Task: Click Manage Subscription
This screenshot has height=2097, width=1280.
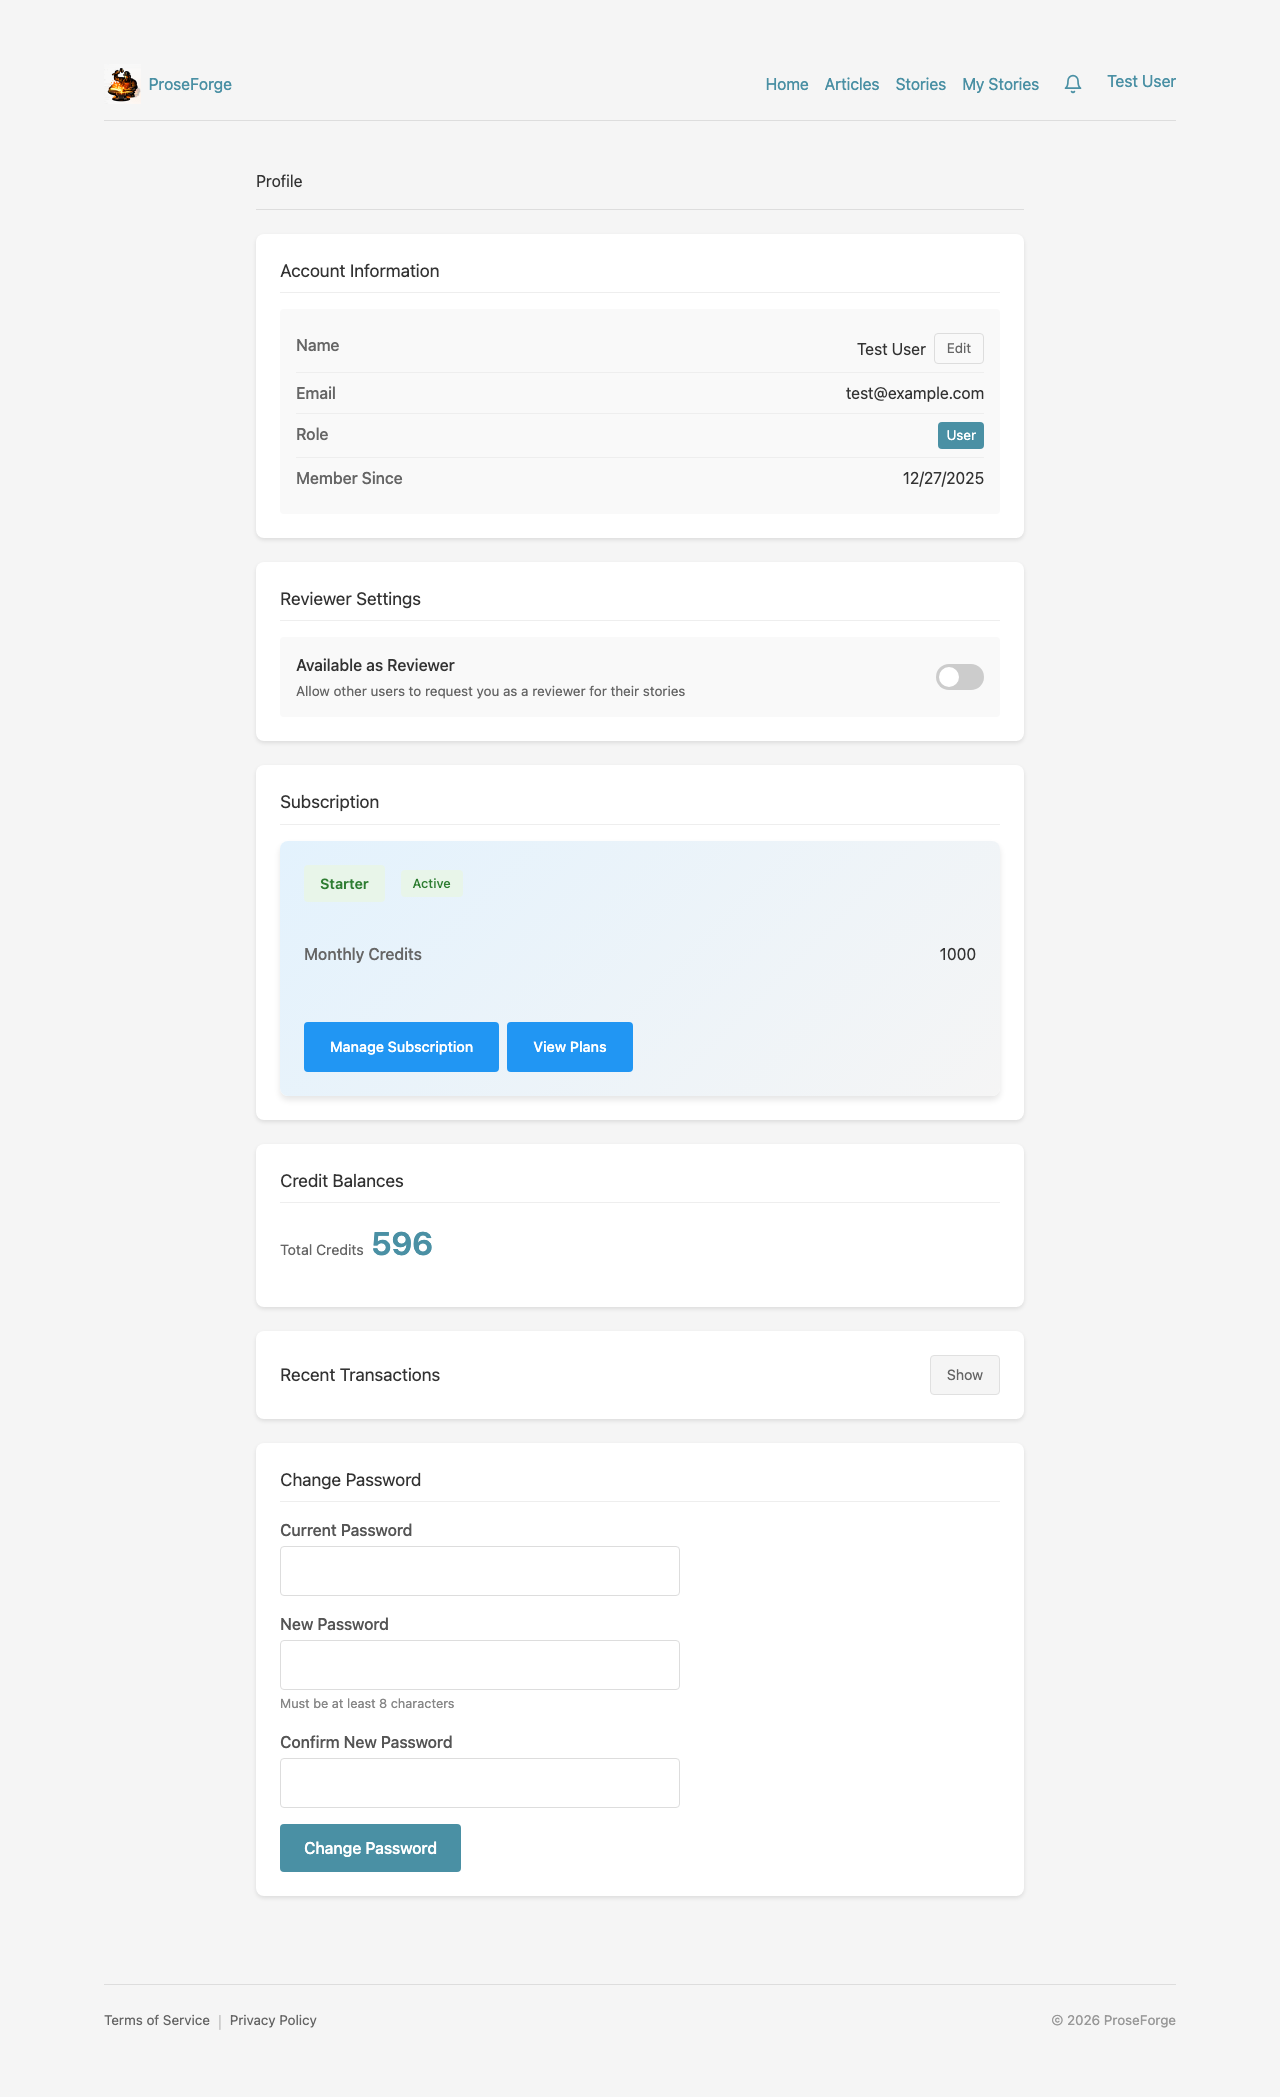Action: click(401, 1046)
